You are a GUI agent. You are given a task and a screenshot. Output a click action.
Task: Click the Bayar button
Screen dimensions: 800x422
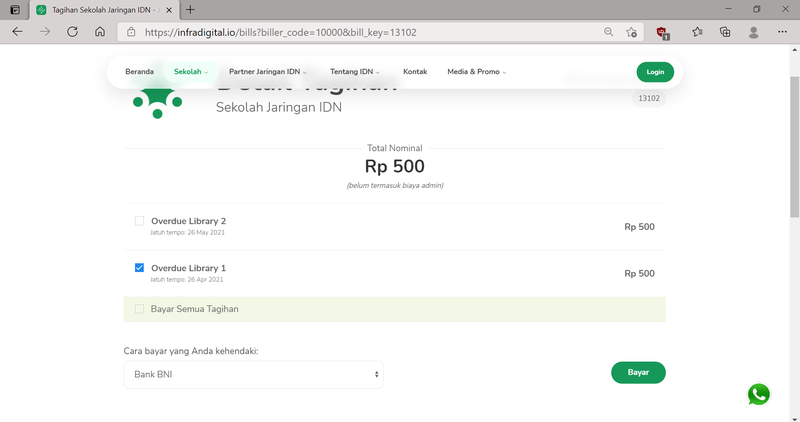(638, 373)
